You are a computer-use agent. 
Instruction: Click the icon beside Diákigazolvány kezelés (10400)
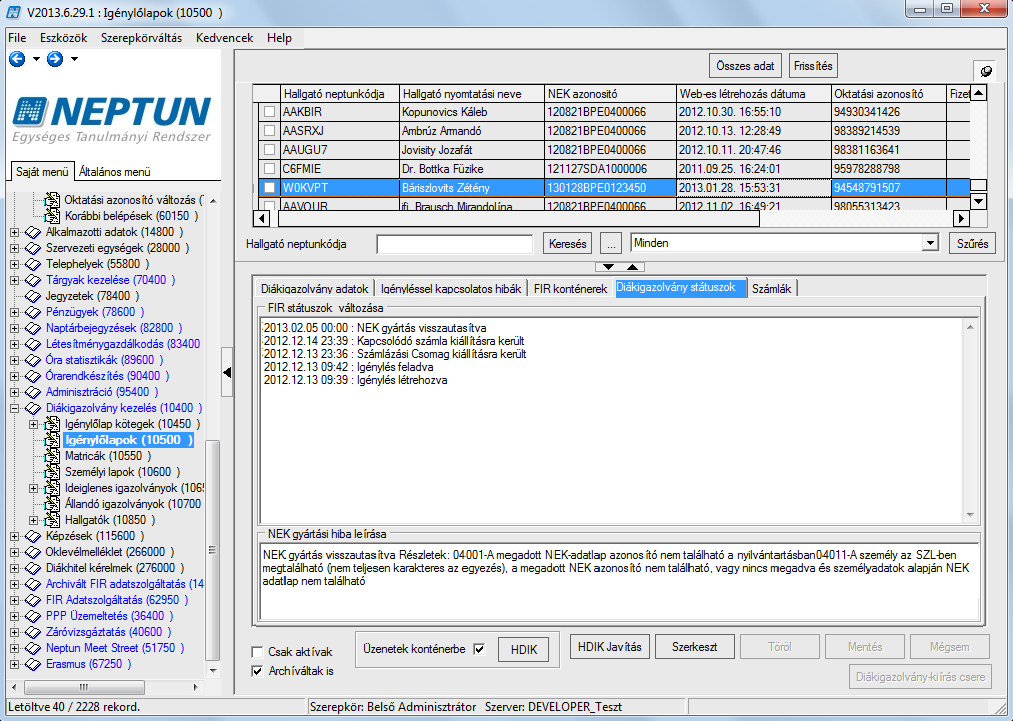click(x=32, y=408)
